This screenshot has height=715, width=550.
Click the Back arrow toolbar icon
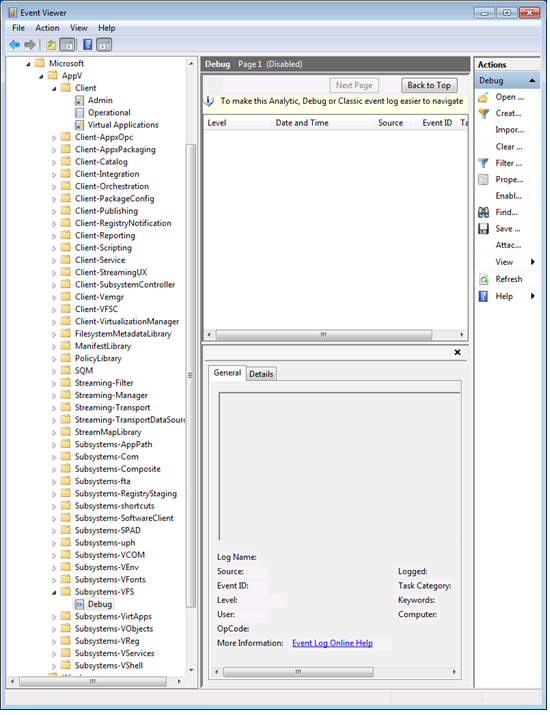click(14, 45)
